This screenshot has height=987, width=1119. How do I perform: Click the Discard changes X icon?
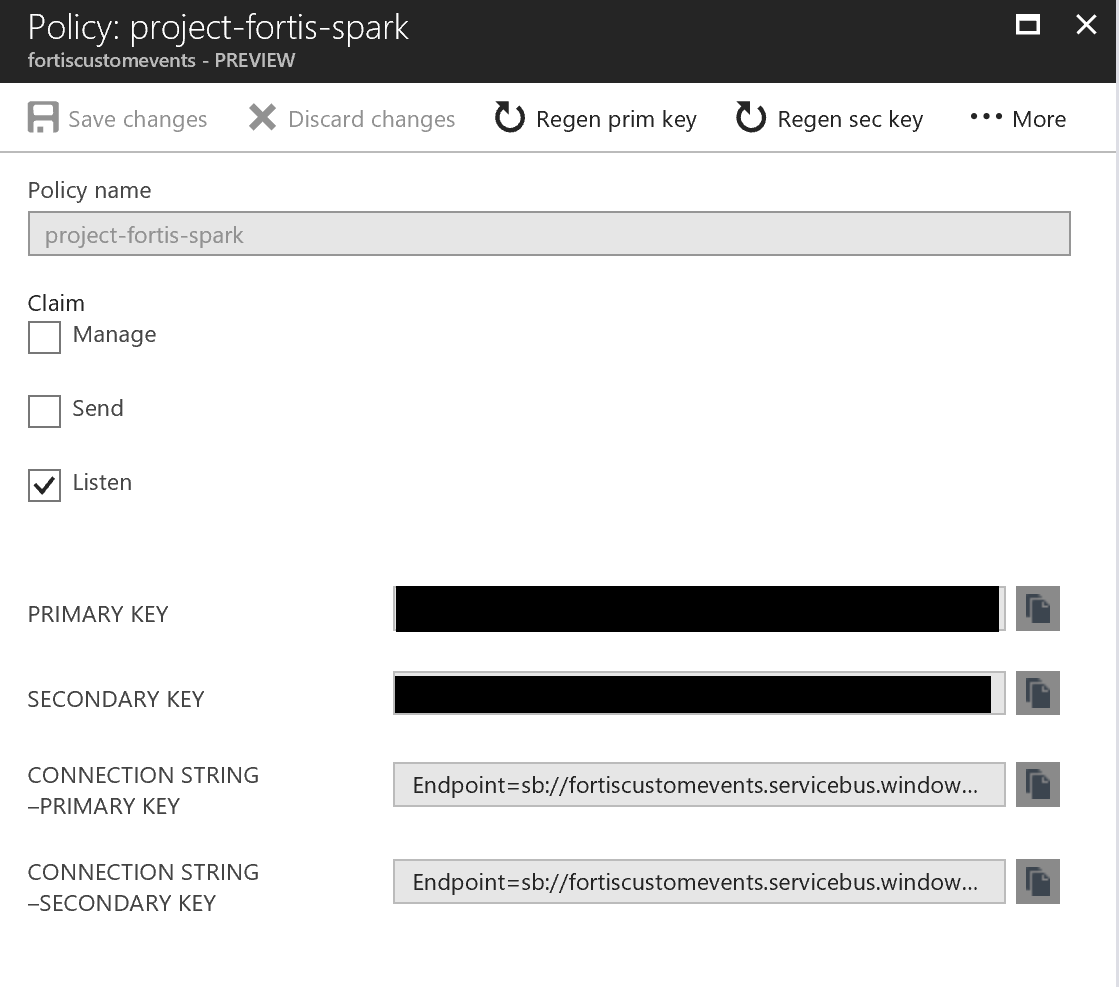point(262,118)
